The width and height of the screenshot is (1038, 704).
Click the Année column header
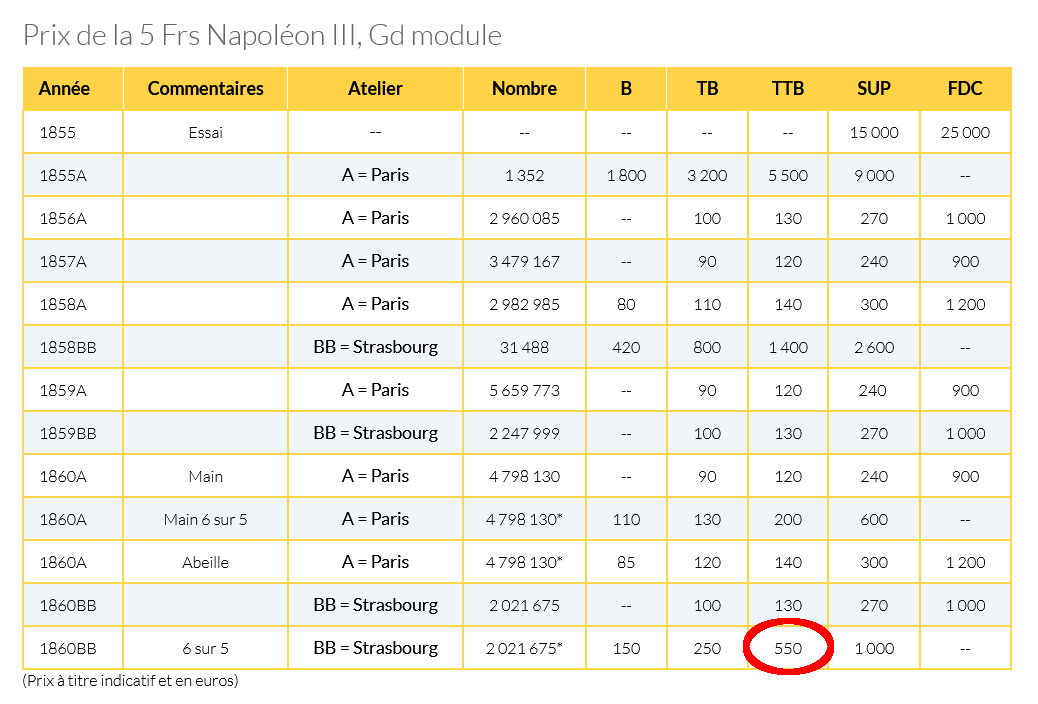(x=64, y=89)
